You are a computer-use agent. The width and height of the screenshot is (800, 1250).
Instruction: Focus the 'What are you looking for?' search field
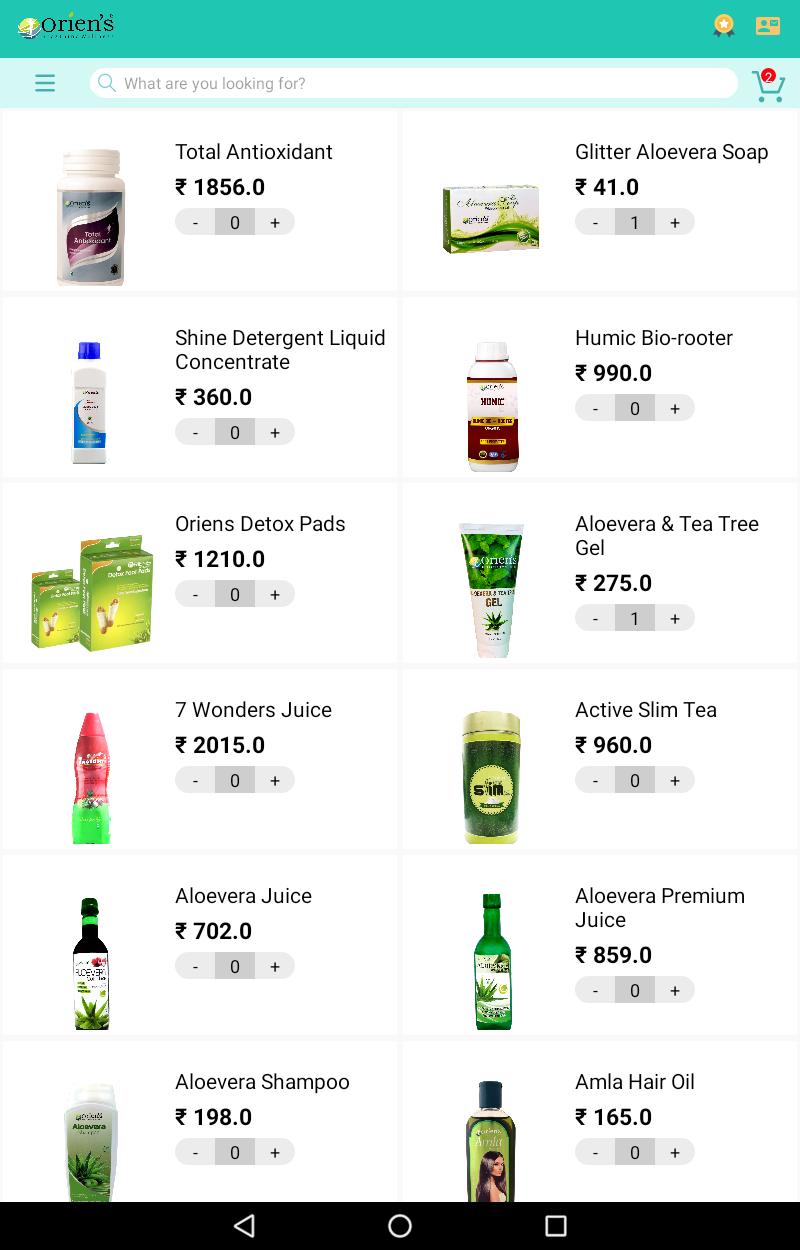(414, 83)
